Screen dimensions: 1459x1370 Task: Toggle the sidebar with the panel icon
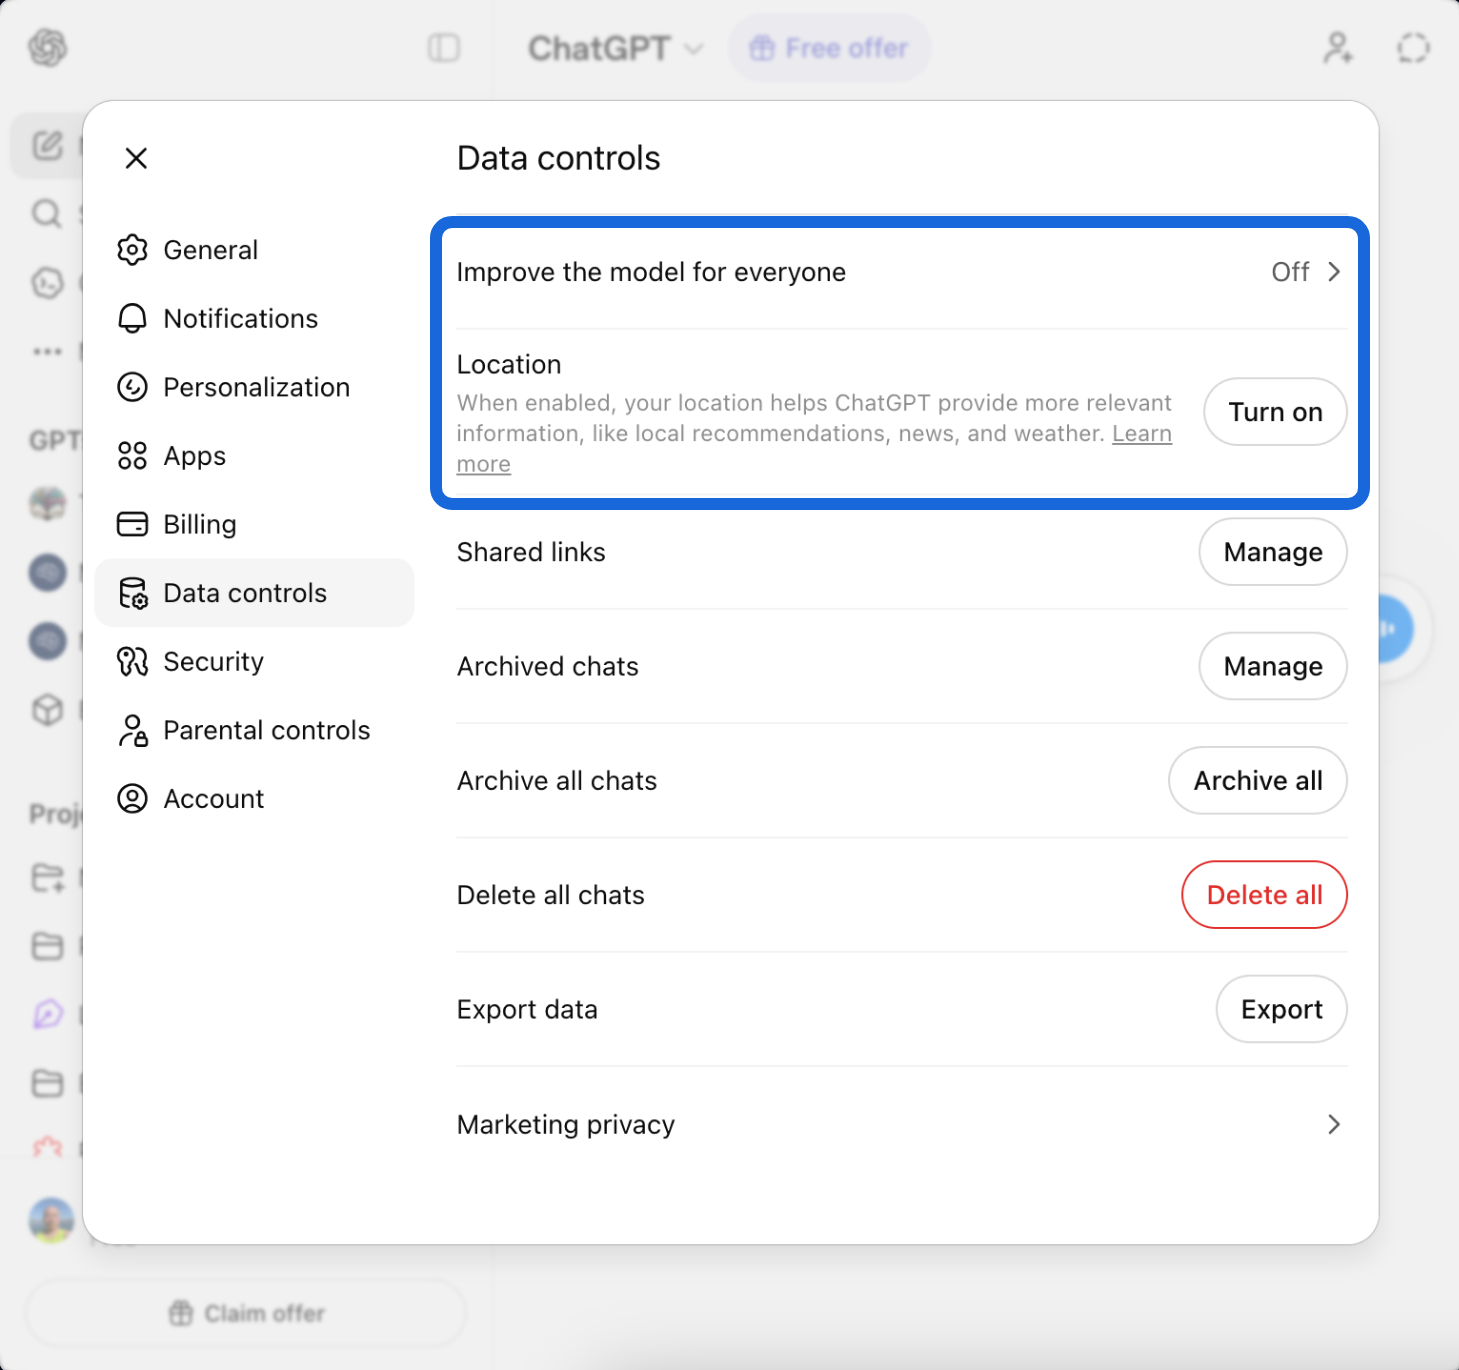pyautogui.click(x=443, y=47)
